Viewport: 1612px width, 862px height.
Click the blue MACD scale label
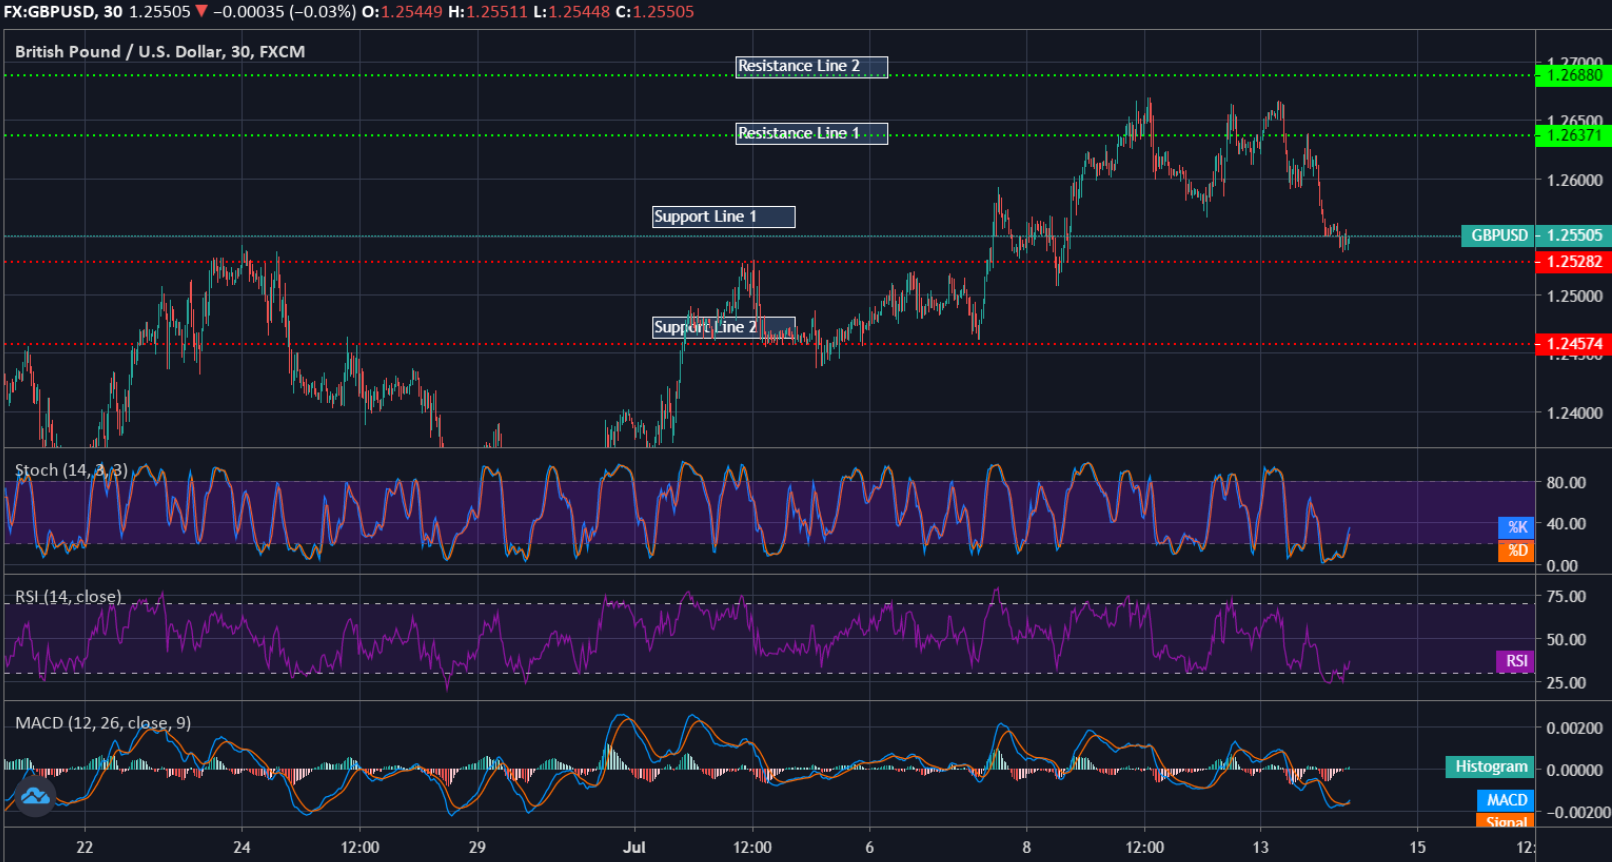coord(1505,800)
